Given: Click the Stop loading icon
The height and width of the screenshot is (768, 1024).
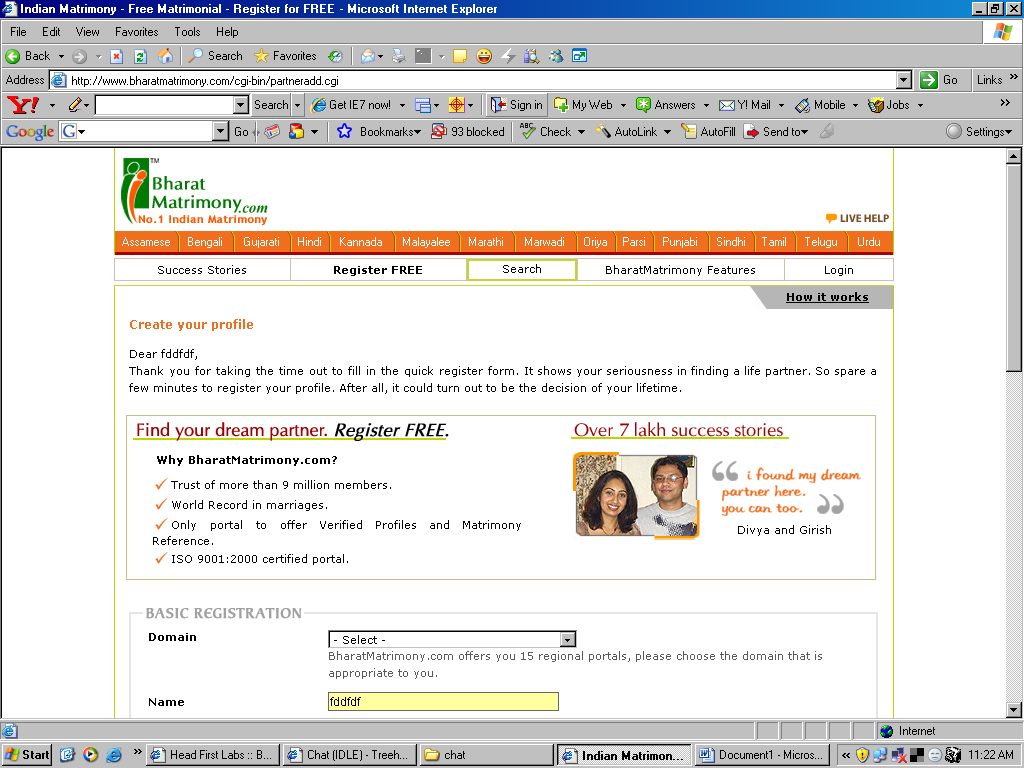Looking at the screenshot, I should [116, 56].
